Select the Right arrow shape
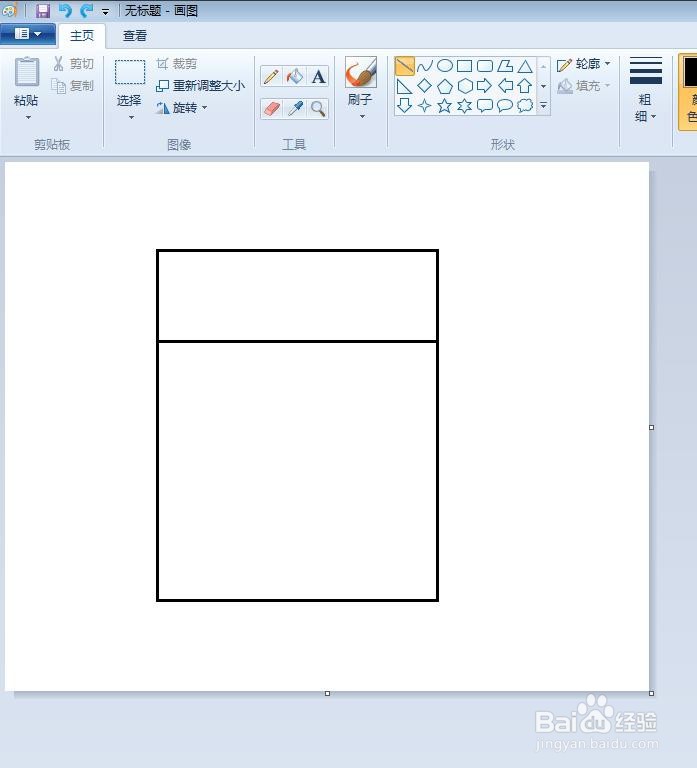 pyautogui.click(x=484, y=86)
